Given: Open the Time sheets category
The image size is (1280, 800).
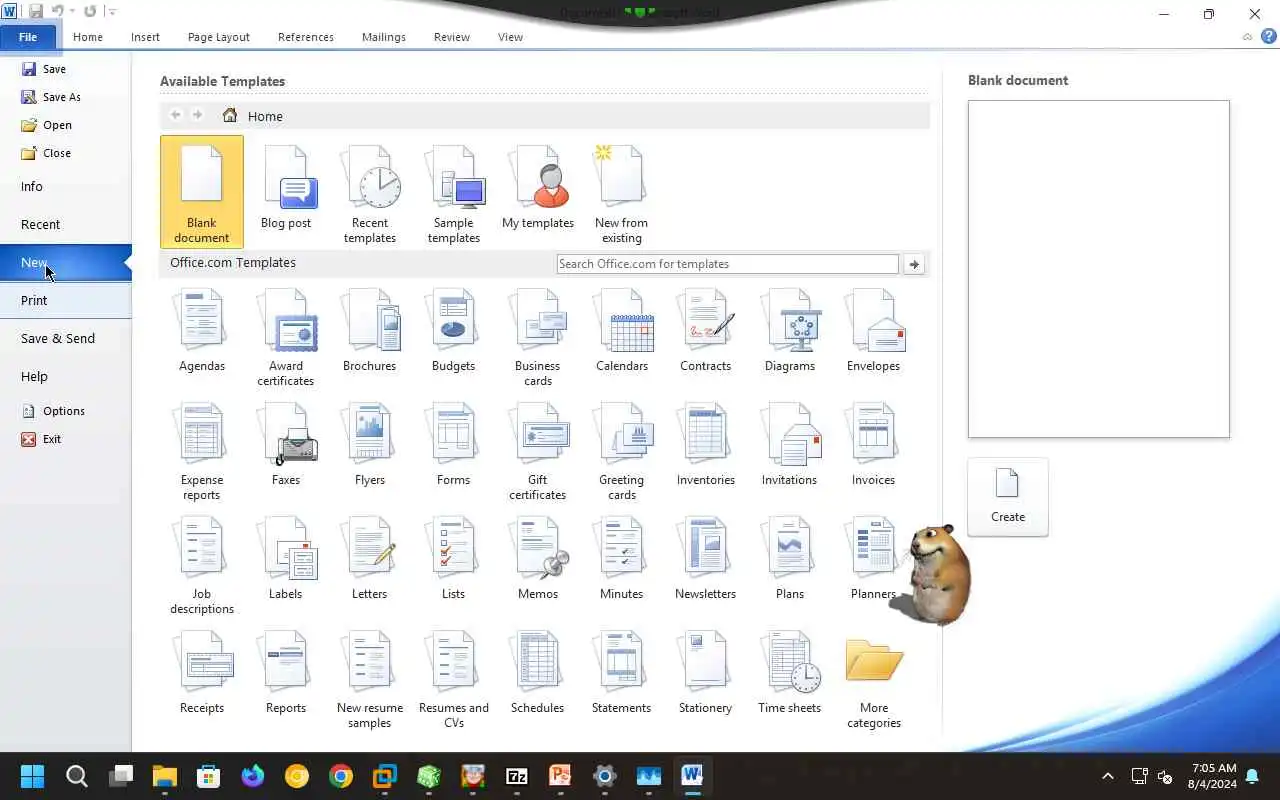Looking at the screenshot, I should (790, 673).
